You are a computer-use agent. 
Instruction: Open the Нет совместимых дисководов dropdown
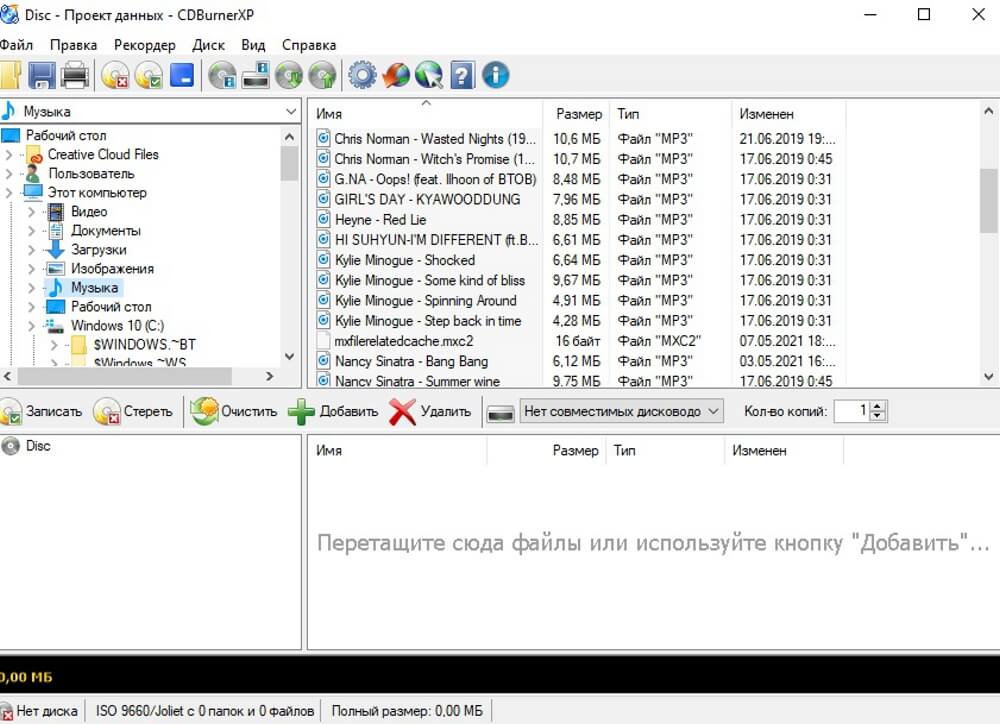point(621,411)
